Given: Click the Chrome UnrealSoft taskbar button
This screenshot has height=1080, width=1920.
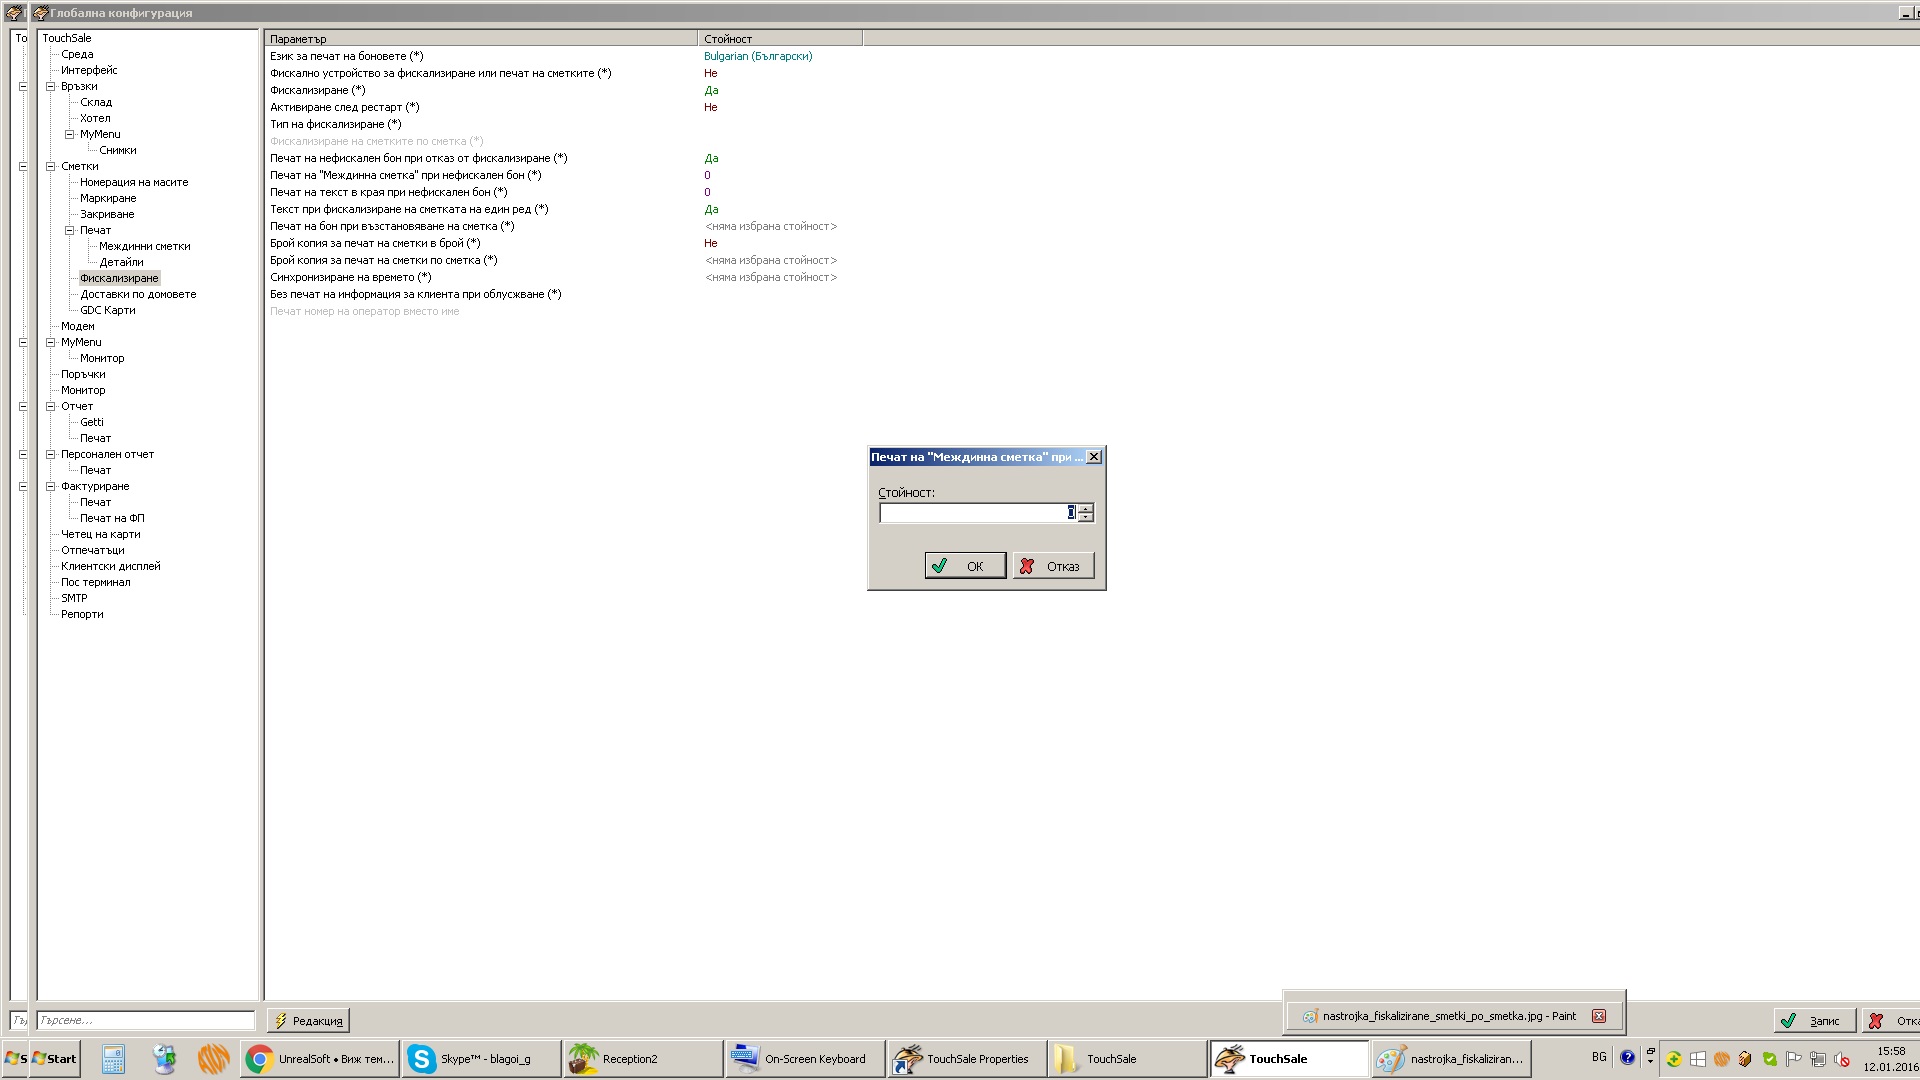Looking at the screenshot, I should (x=320, y=1059).
